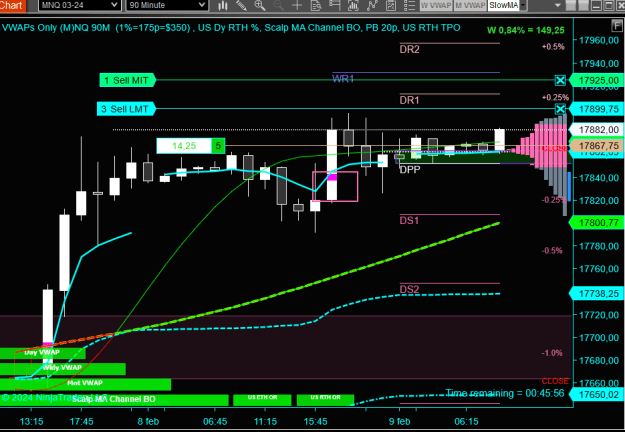
Task: Click the 15:45 time axis label
Action: pos(315,422)
